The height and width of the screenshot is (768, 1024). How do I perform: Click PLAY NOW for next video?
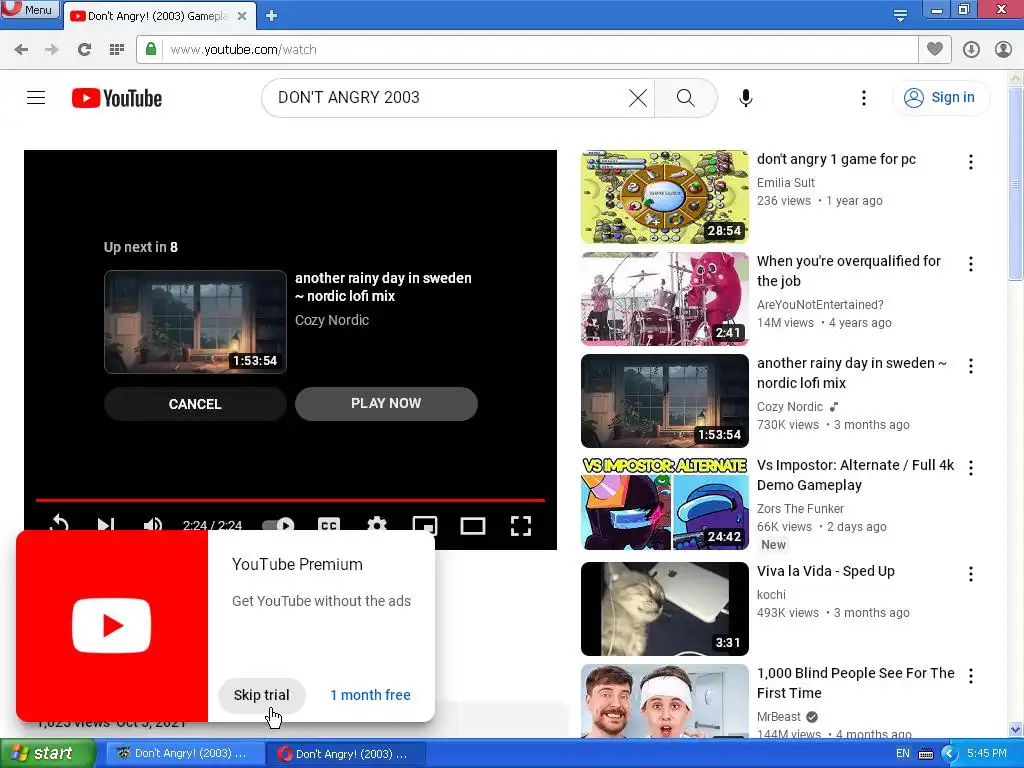(x=387, y=404)
